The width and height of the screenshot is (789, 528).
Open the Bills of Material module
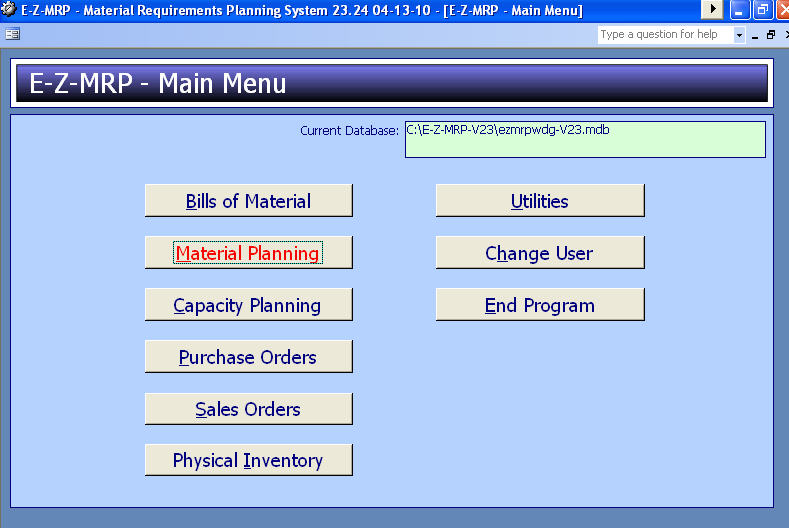coord(249,200)
